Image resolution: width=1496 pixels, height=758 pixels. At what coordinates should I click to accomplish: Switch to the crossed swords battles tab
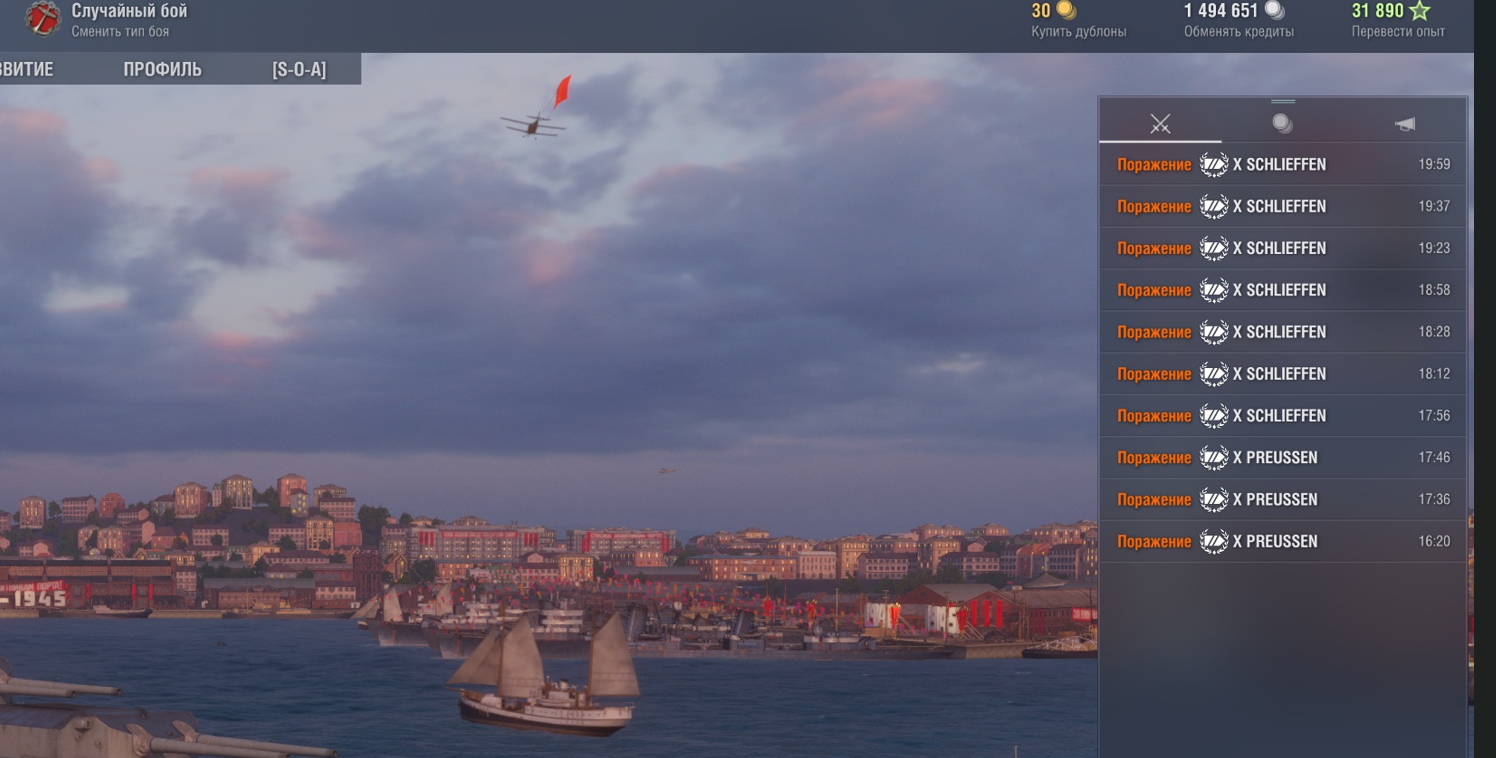pos(1160,124)
